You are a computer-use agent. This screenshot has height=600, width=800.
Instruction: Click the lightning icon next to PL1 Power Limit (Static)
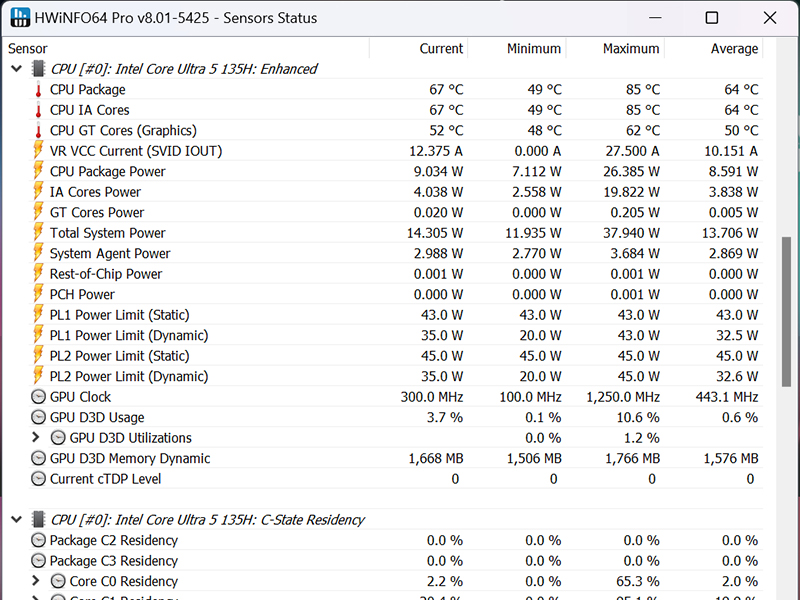click(38, 315)
